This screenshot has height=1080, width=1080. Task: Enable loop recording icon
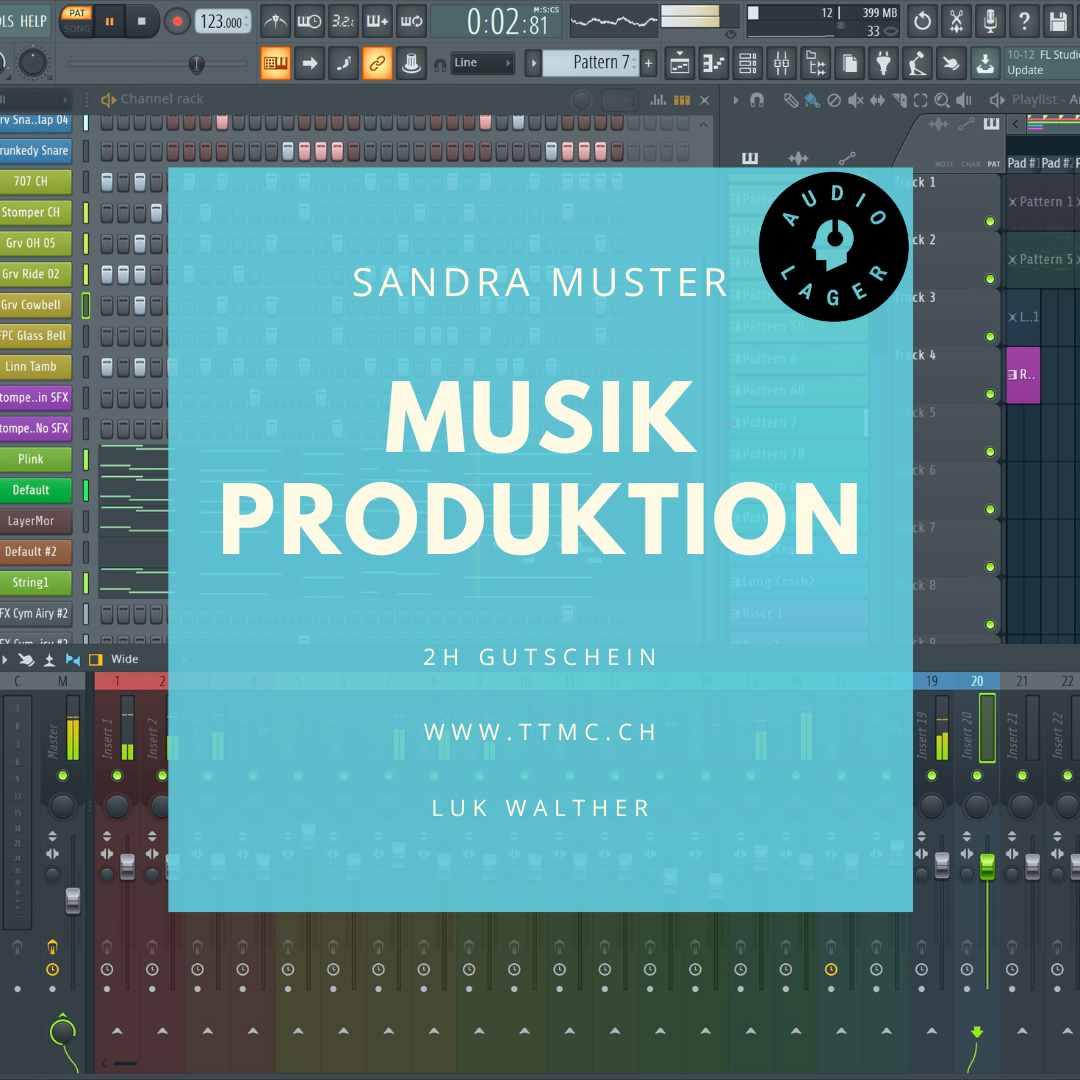point(411,21)
